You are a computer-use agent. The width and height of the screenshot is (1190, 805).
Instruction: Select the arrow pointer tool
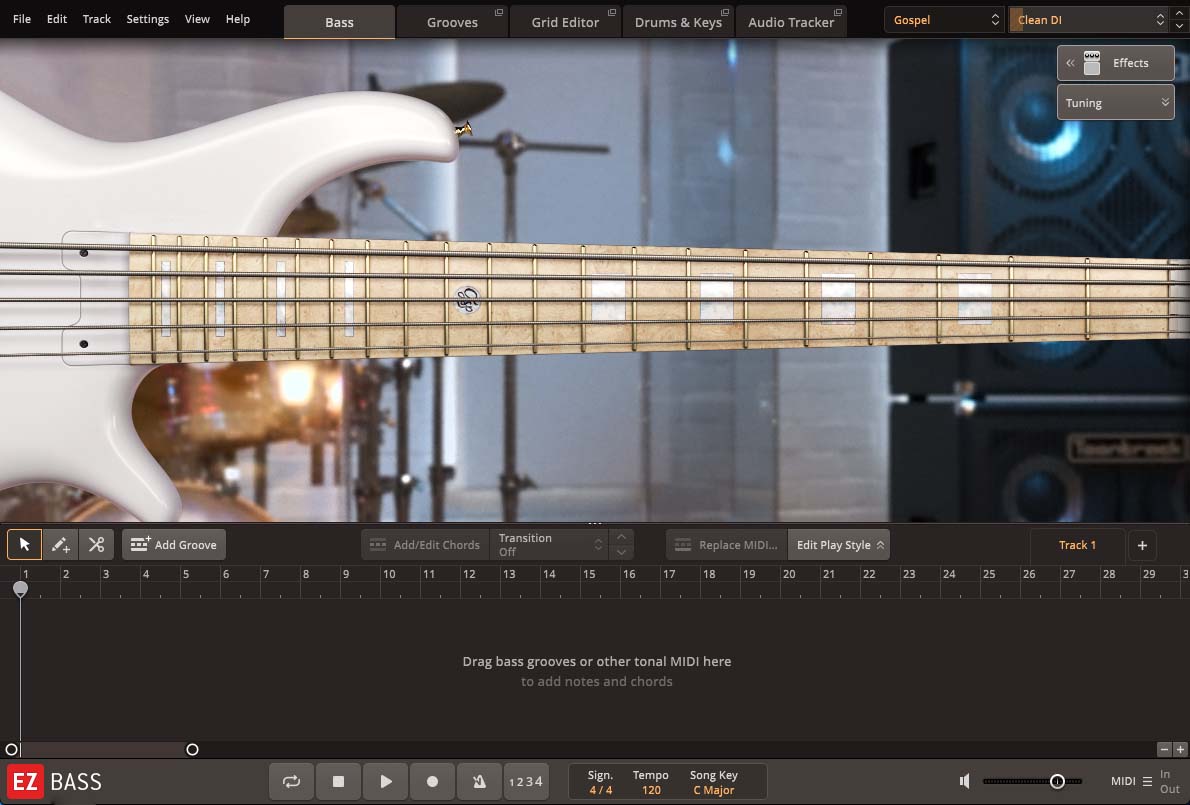click(x=24, y=544)
